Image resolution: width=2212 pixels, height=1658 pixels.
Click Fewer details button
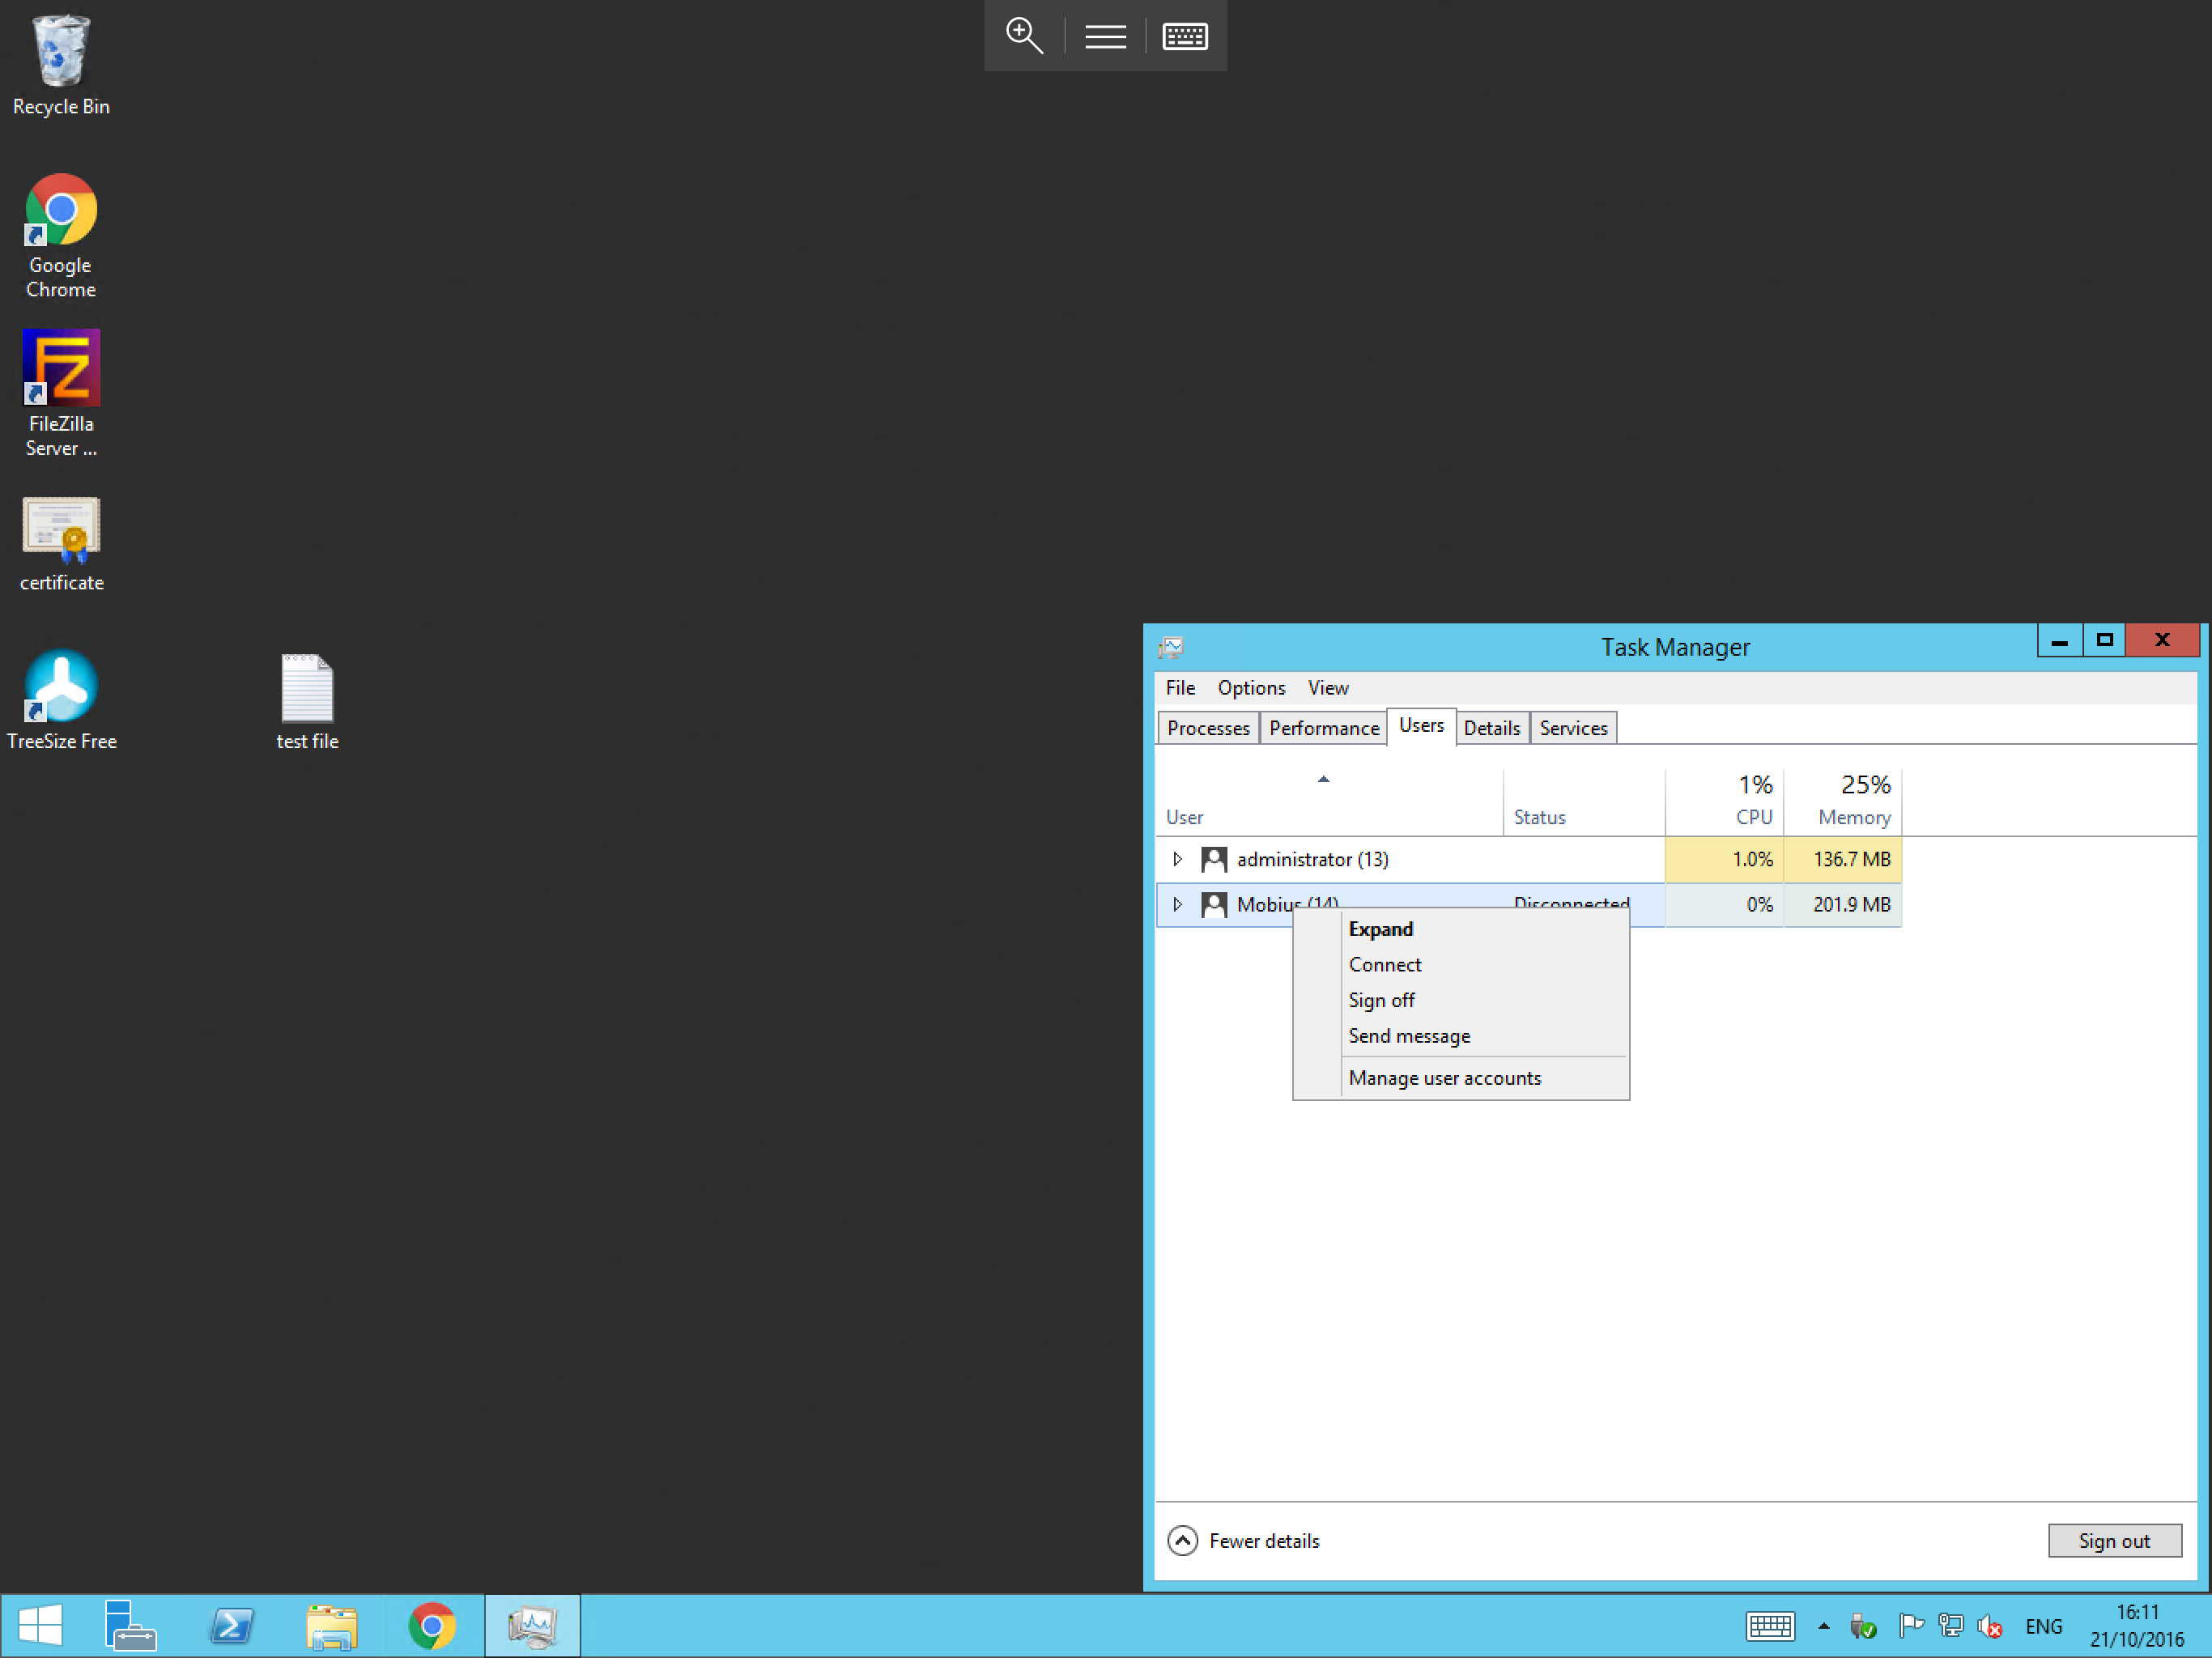pyautogui.click(x=1244, y=1540)
